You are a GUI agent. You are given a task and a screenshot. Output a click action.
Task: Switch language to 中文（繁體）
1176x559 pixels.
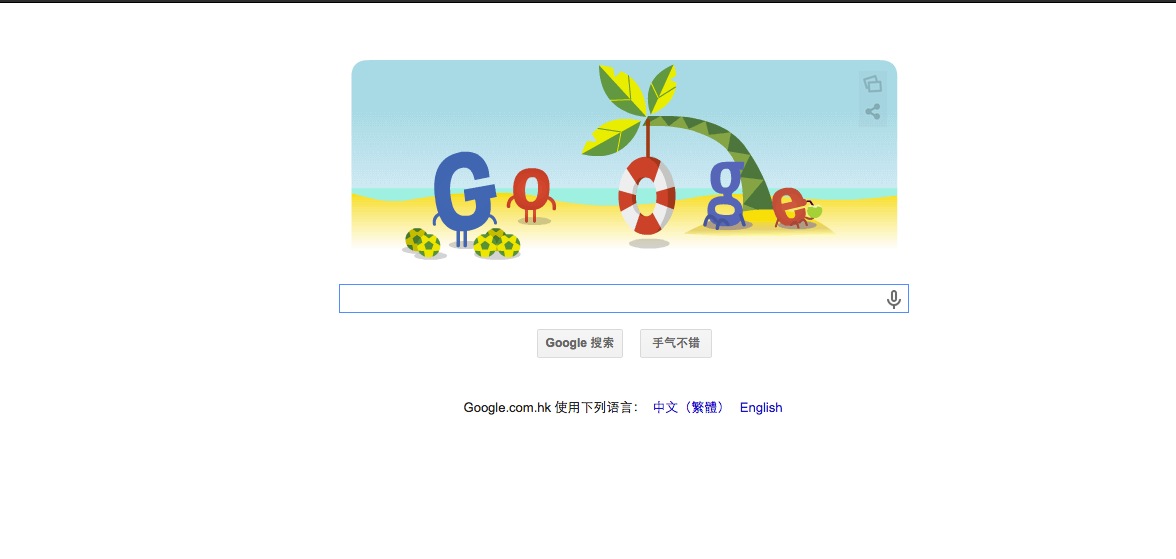click(689, 407)
